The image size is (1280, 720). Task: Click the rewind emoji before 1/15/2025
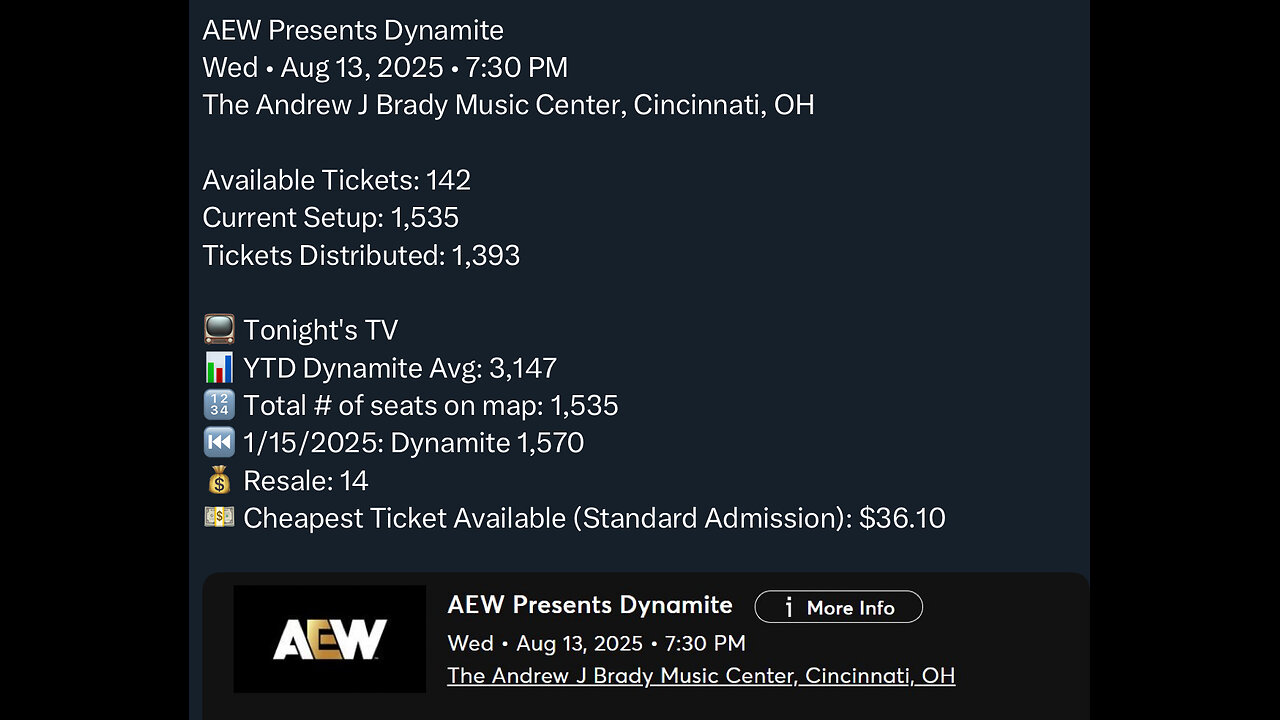[x=219, y=442]
